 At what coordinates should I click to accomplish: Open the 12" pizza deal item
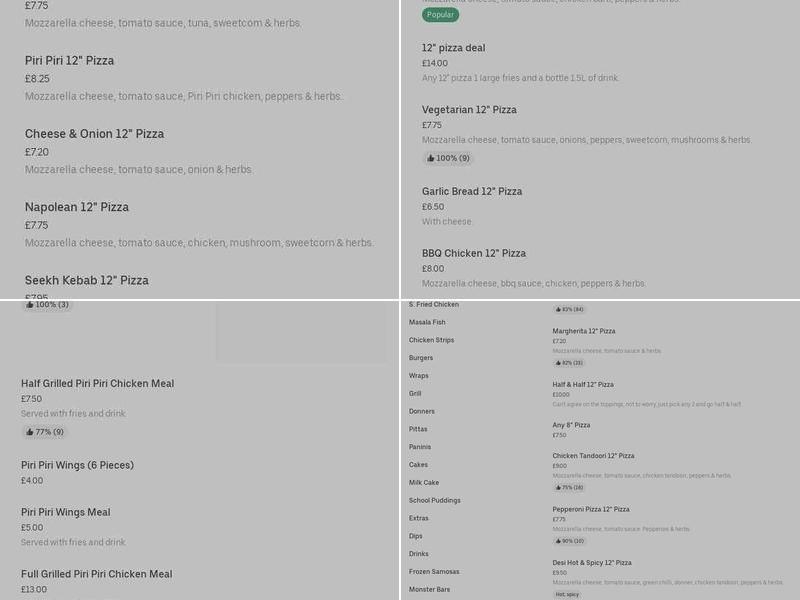453,48
